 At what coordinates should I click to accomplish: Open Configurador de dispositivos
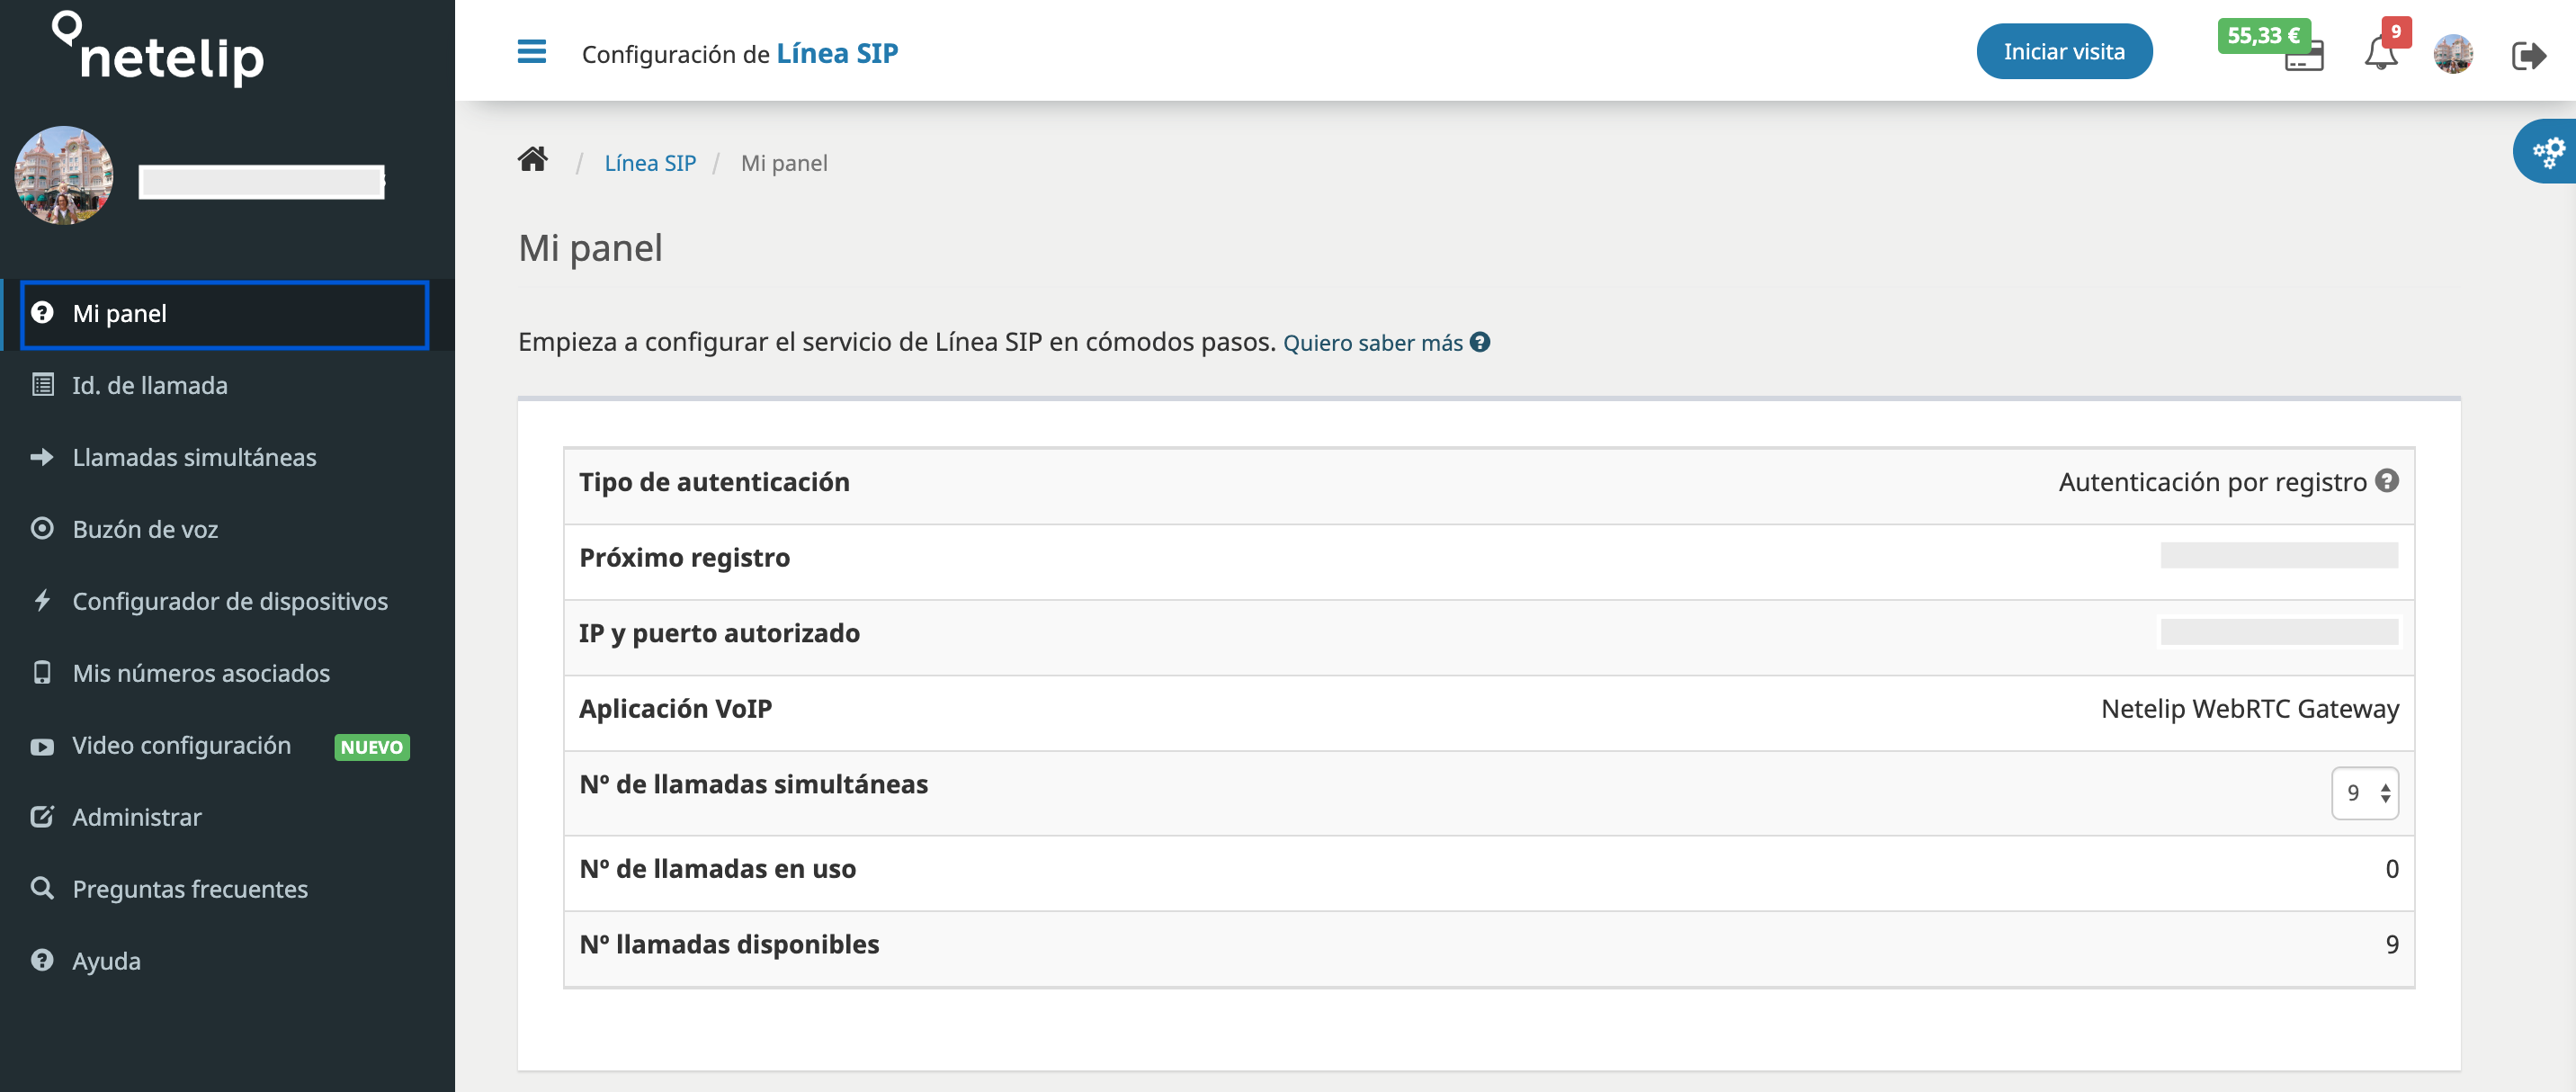[230, 601]
